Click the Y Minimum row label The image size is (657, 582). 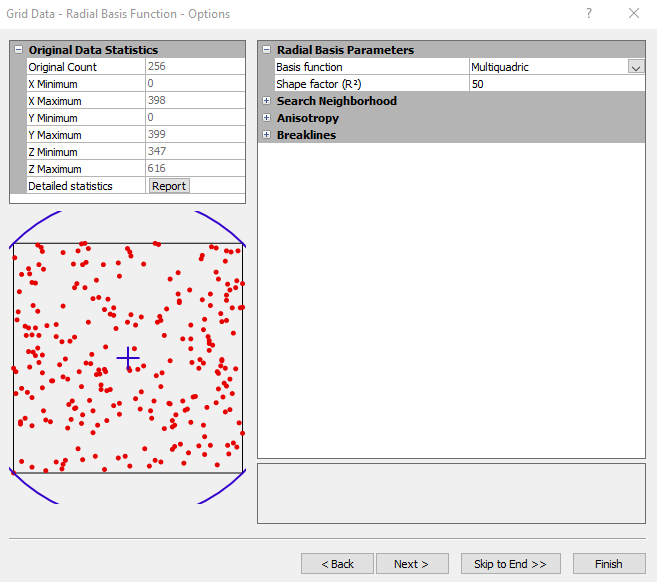point(53,118)
